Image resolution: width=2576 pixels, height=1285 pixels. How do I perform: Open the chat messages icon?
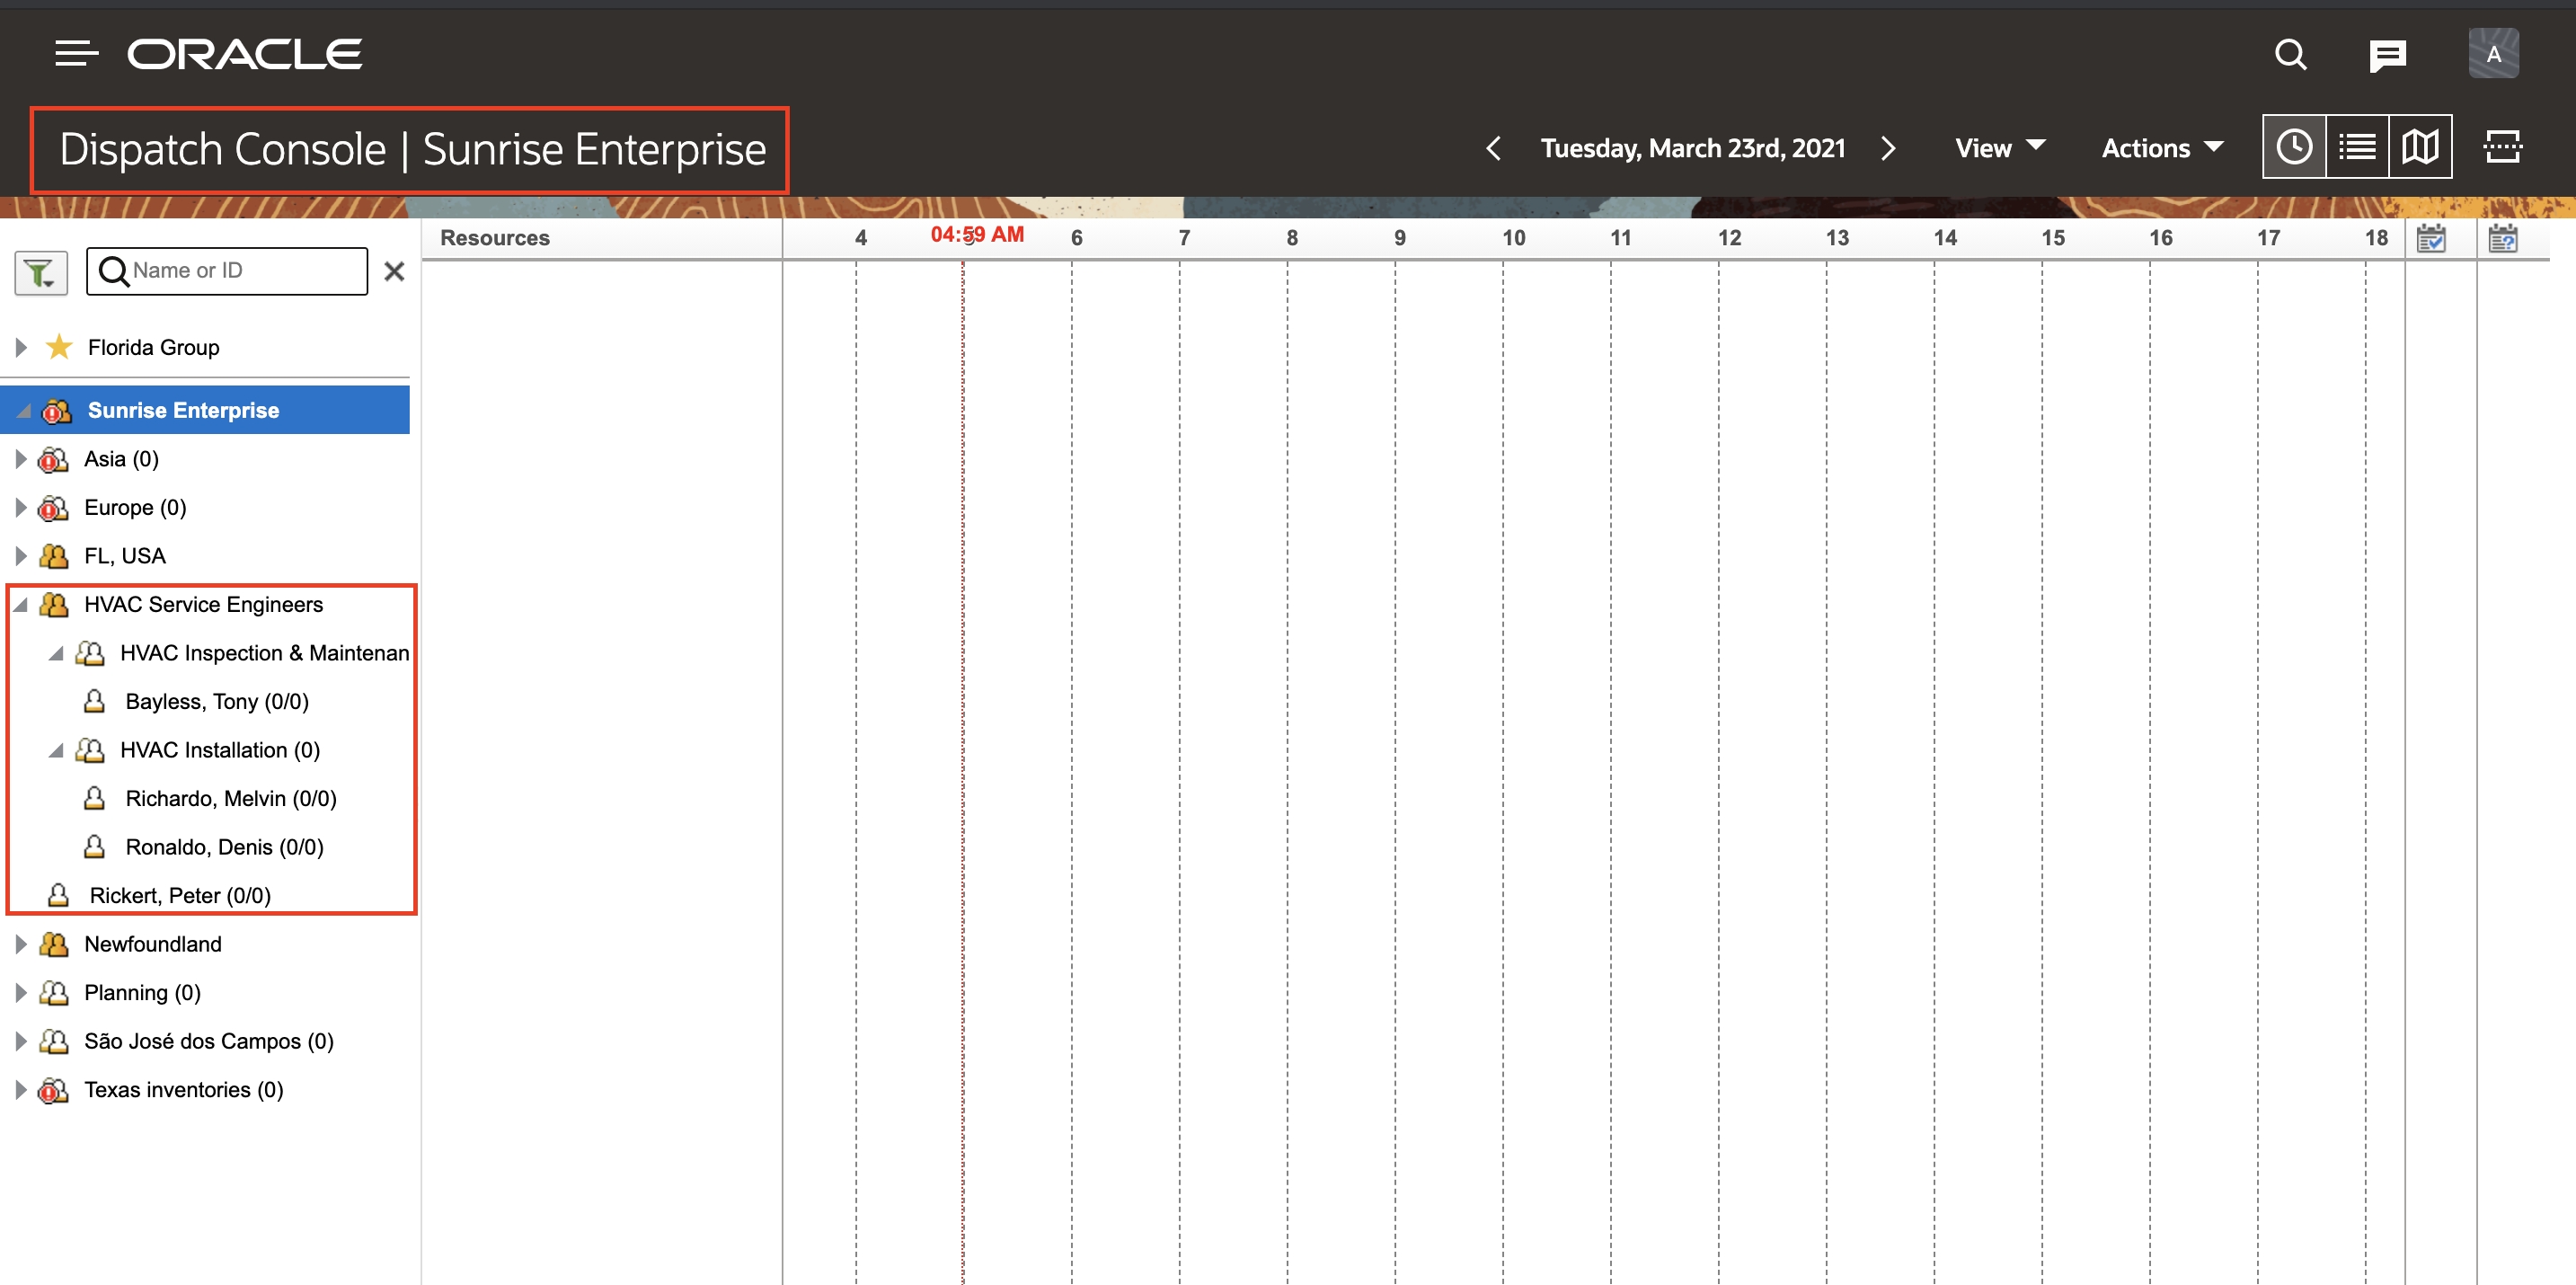pos(2387,55)
